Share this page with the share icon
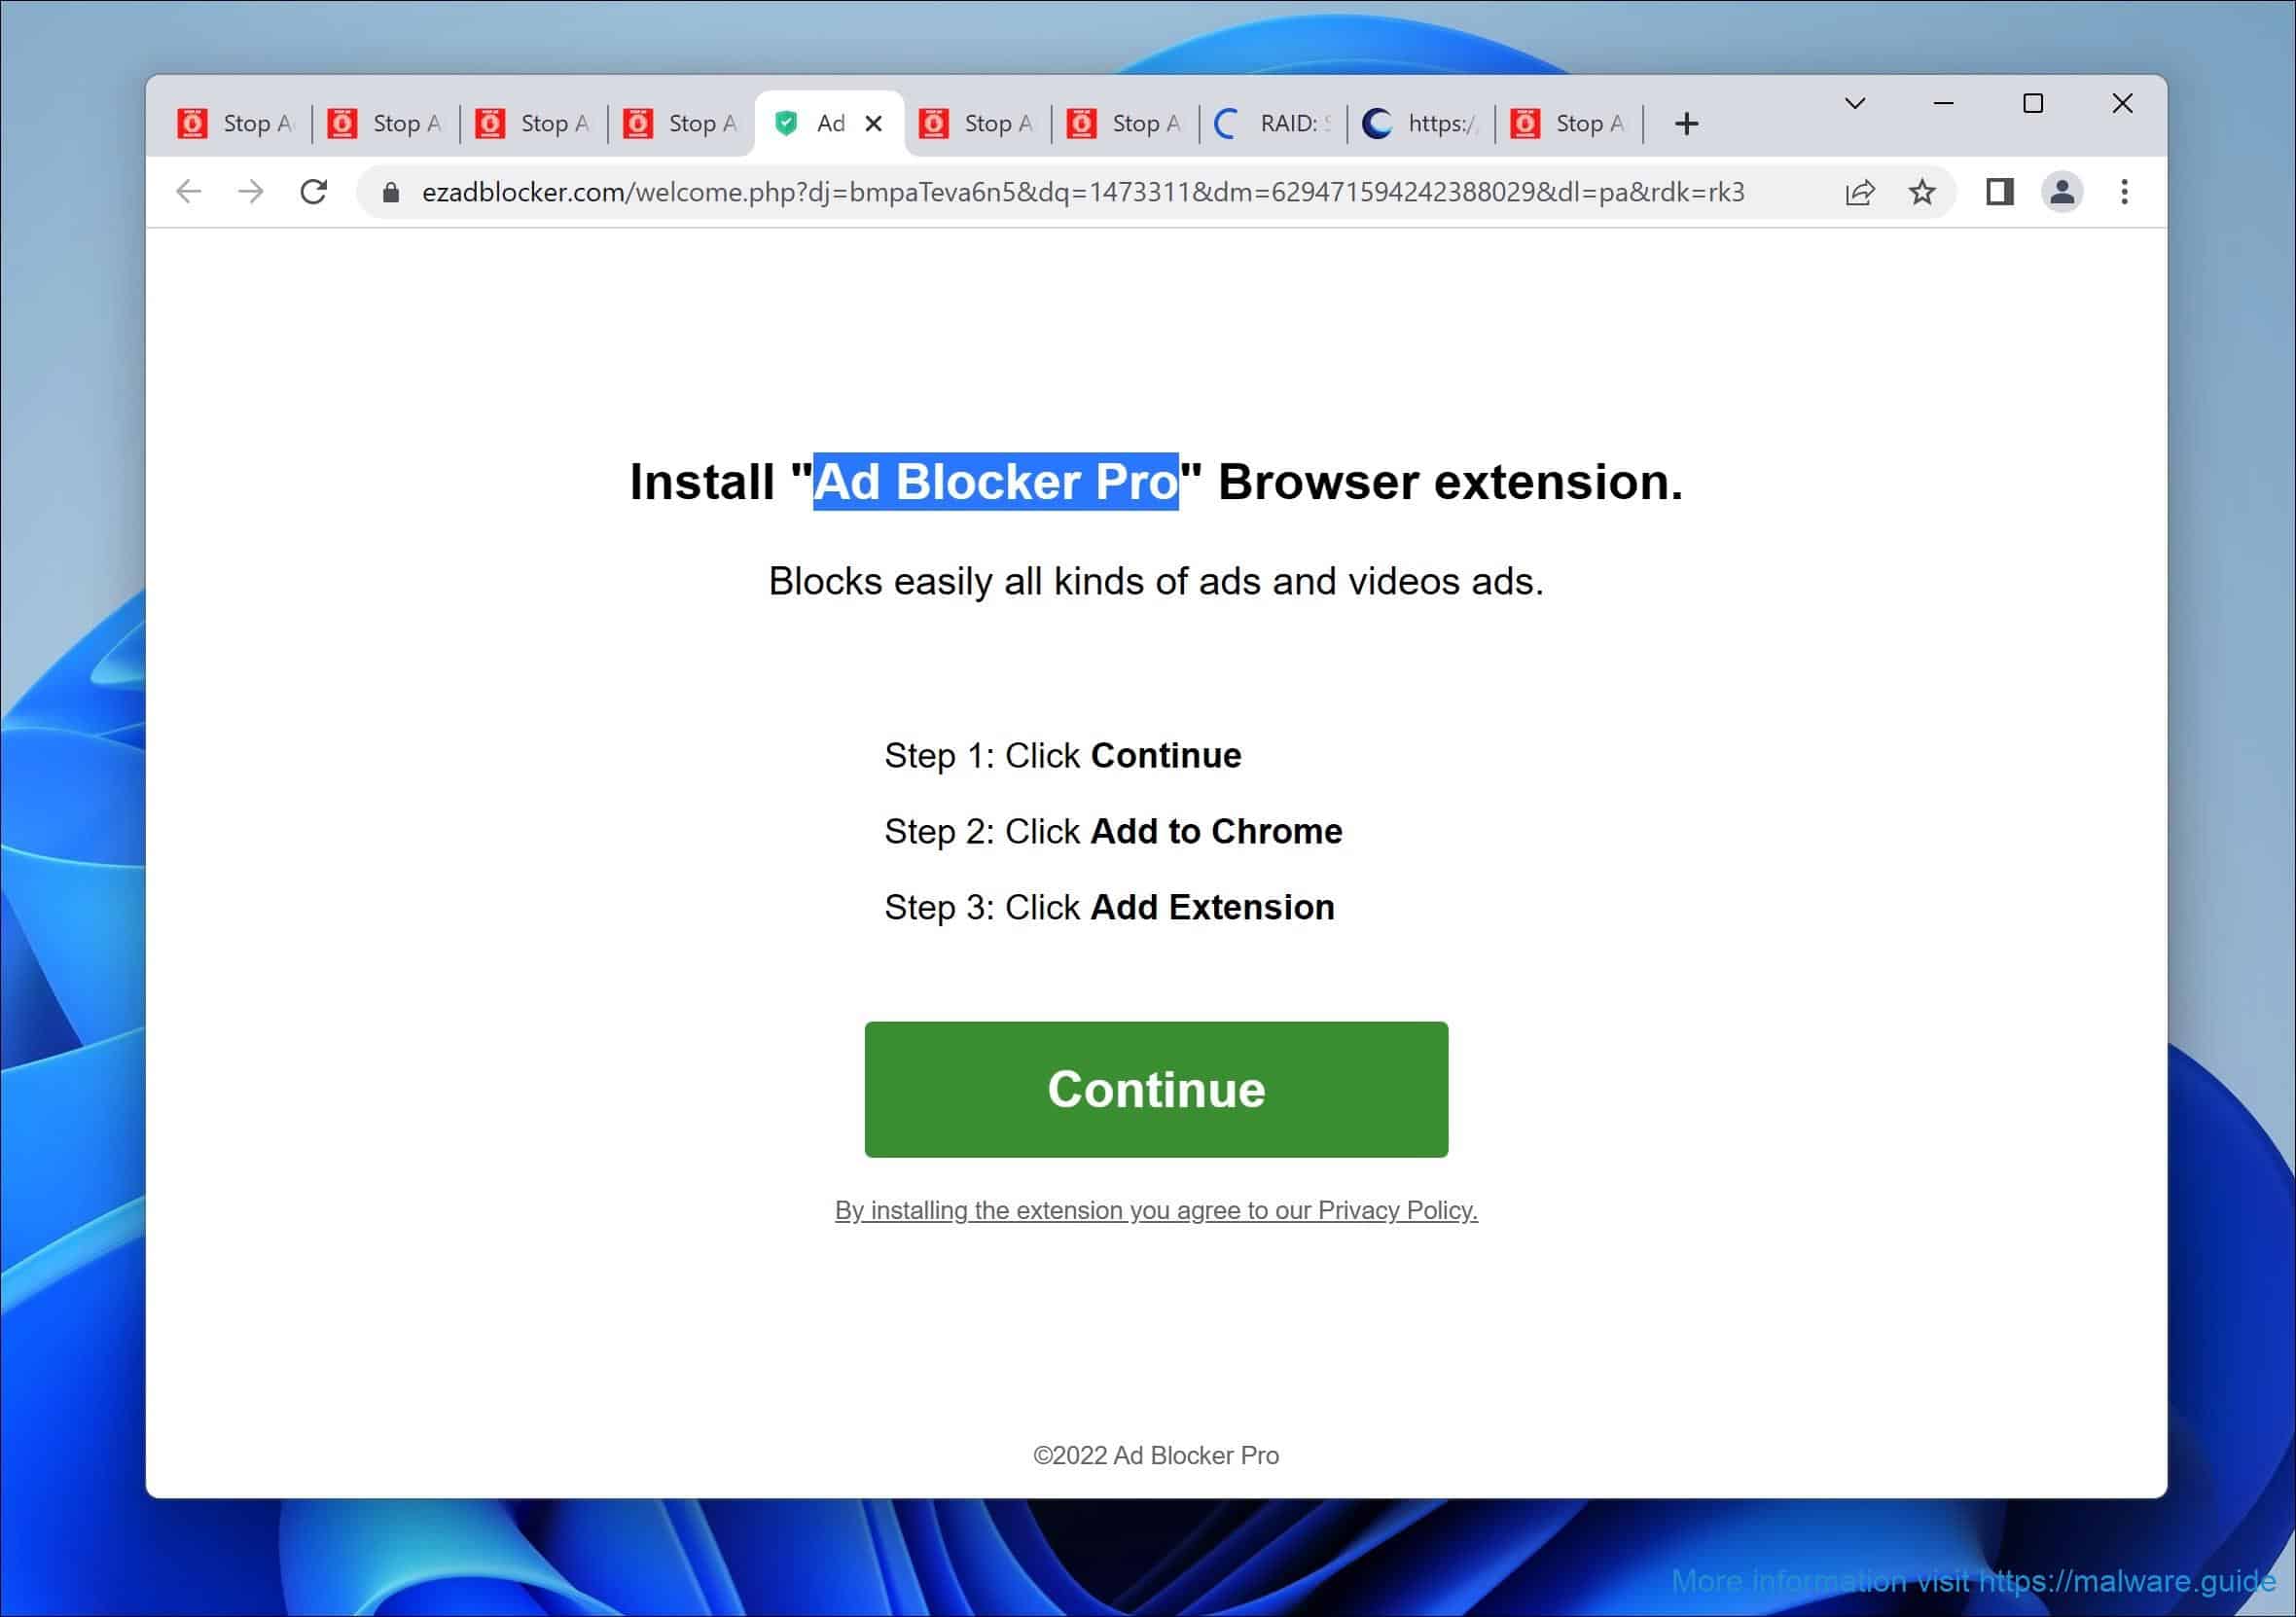 tap(1859, 192)
